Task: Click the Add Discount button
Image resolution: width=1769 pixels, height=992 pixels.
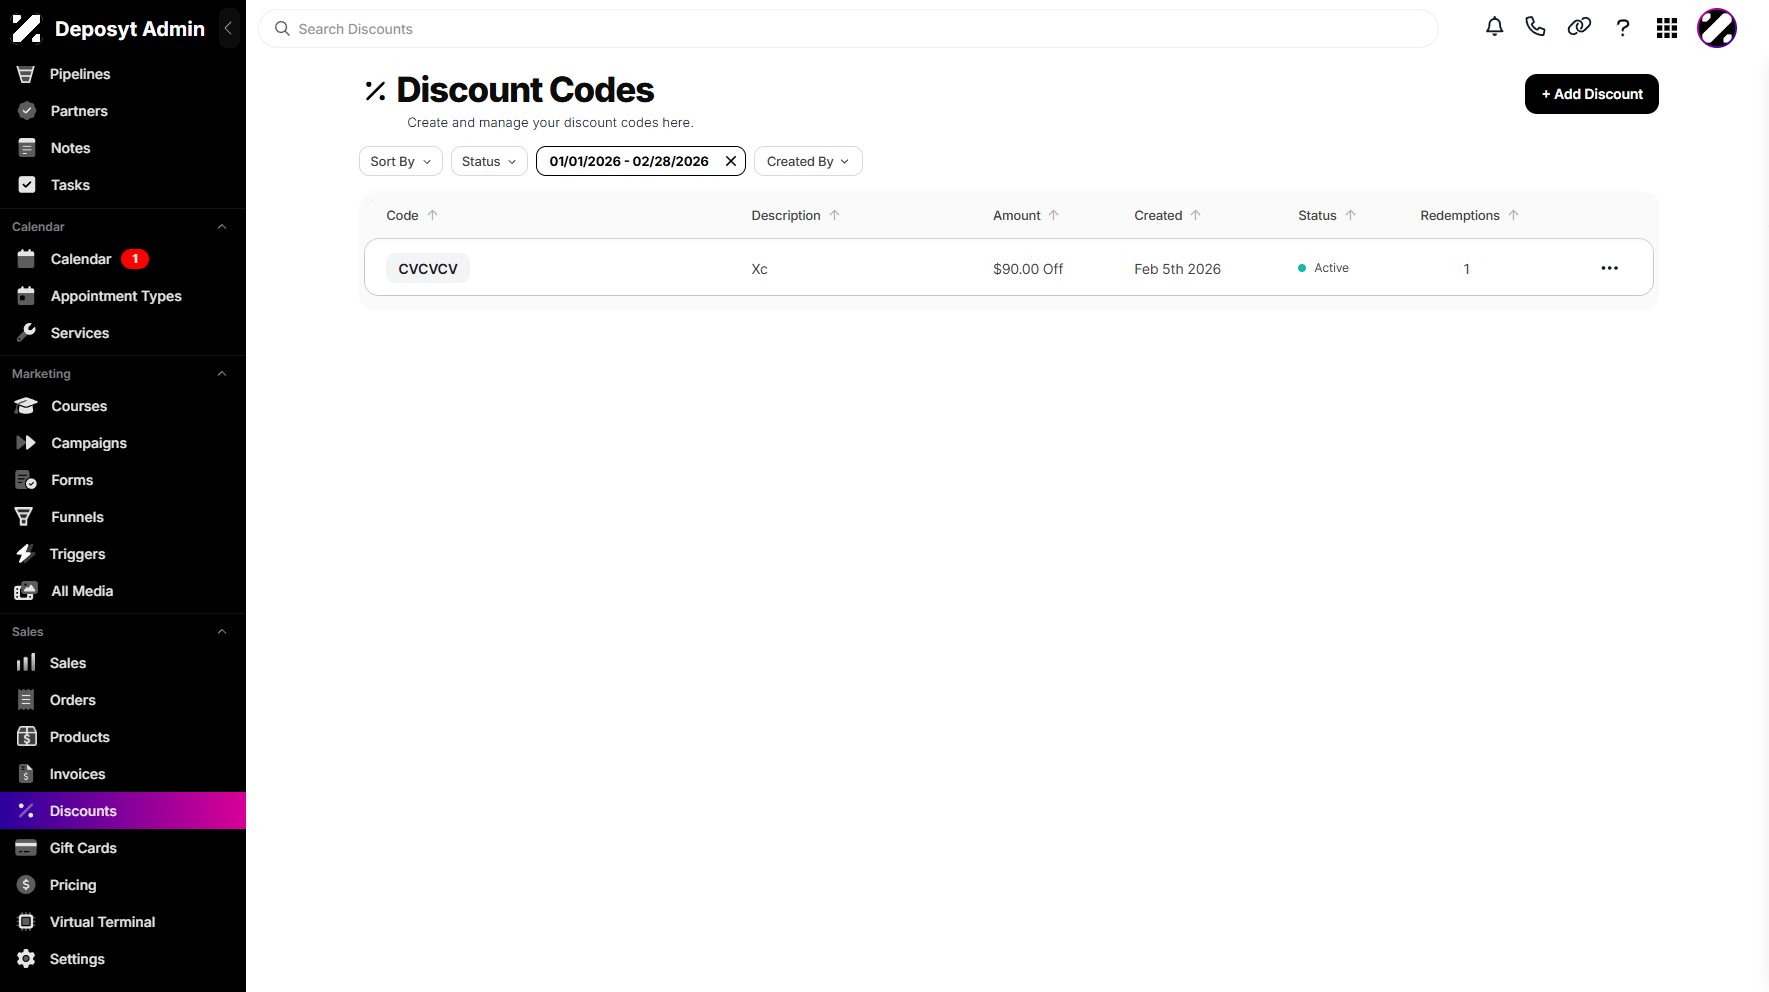Action: coord(1591,94)
